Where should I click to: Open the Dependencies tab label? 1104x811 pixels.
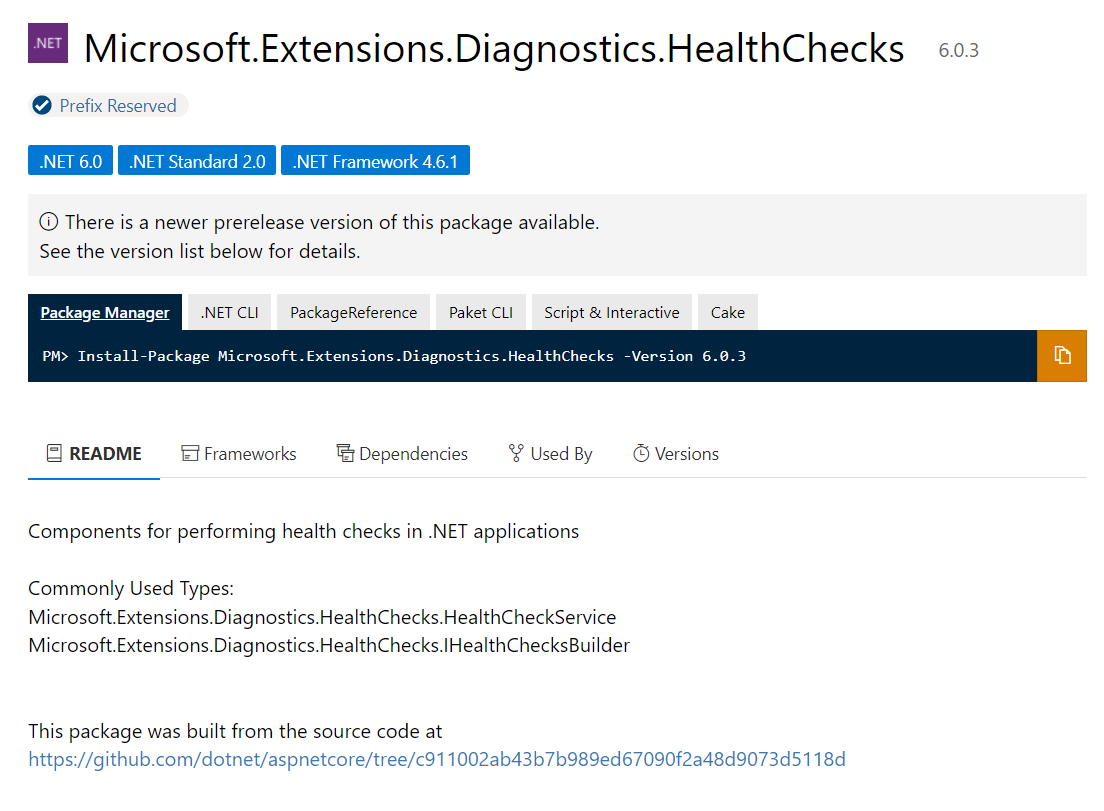(413, 454)
